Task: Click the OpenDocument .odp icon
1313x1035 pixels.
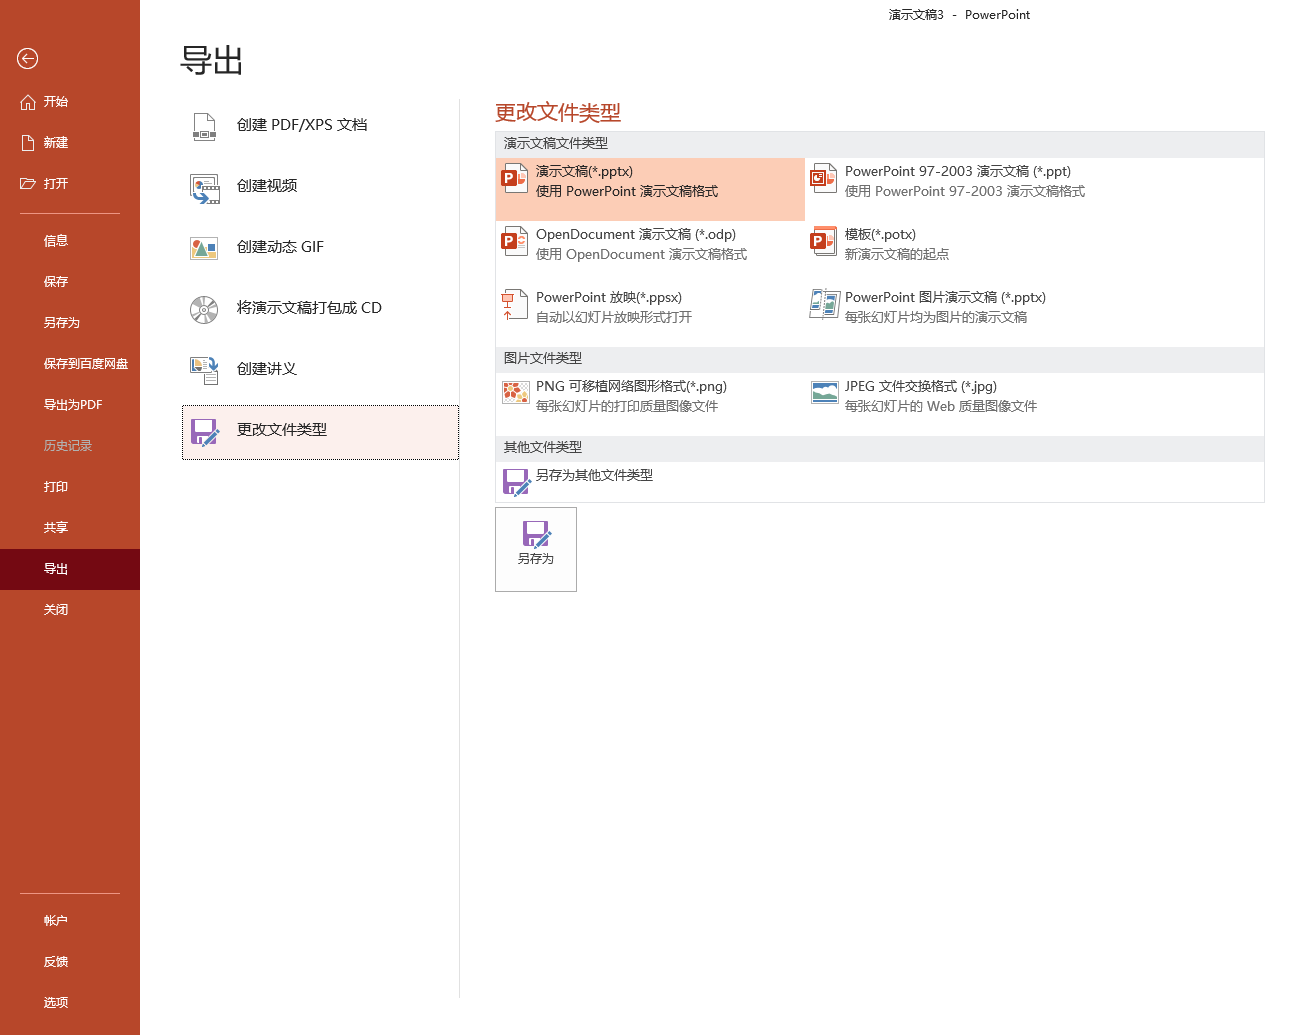Action: click(515, 242)
